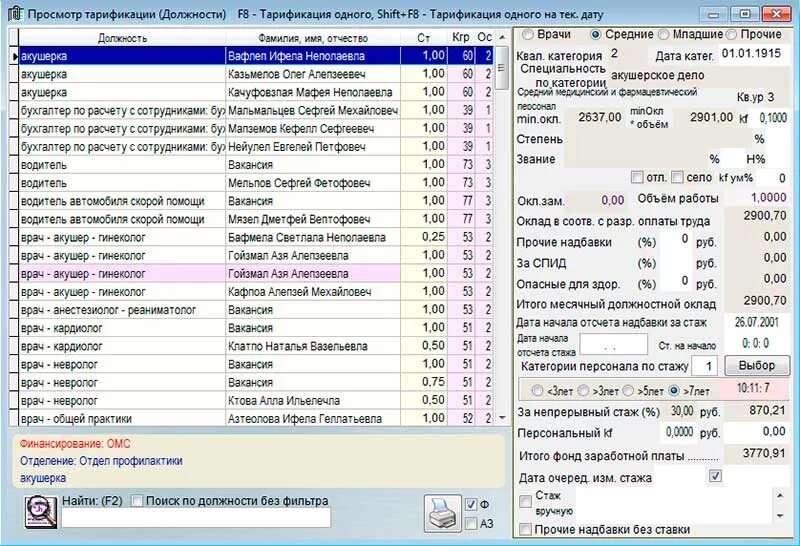Click the Фамилия, имя, отчество column header

tap(313, 38)
